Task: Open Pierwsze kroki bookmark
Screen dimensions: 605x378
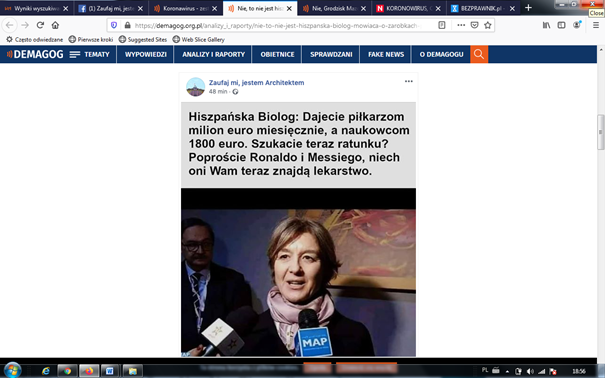Action: [x=91, y=39]
